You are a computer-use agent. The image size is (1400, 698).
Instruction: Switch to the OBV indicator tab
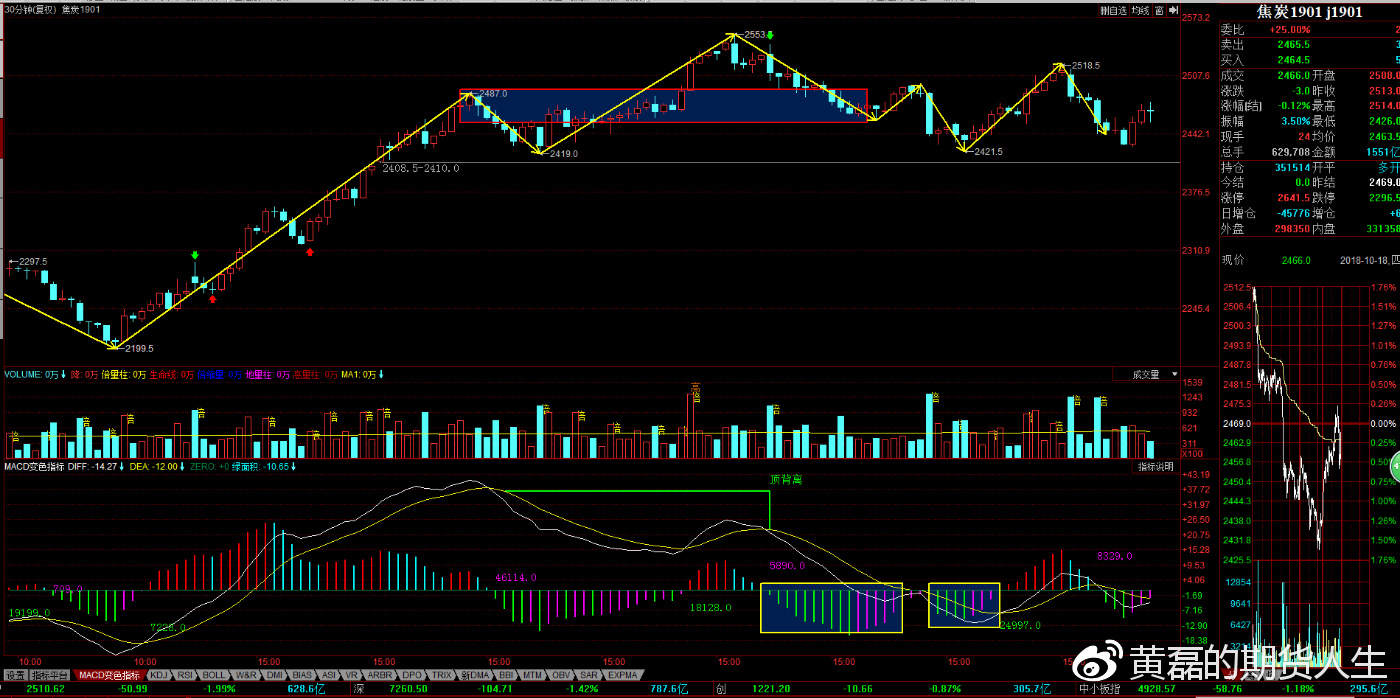tap(561, 675)
